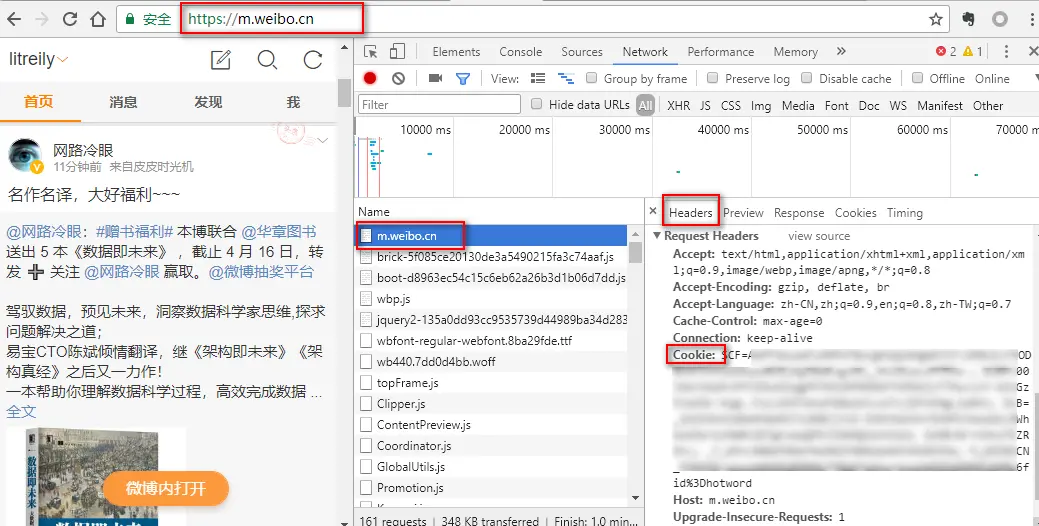Open the Performance panel tab
This screenshot has width=1039, height=526.
(720, 52)
